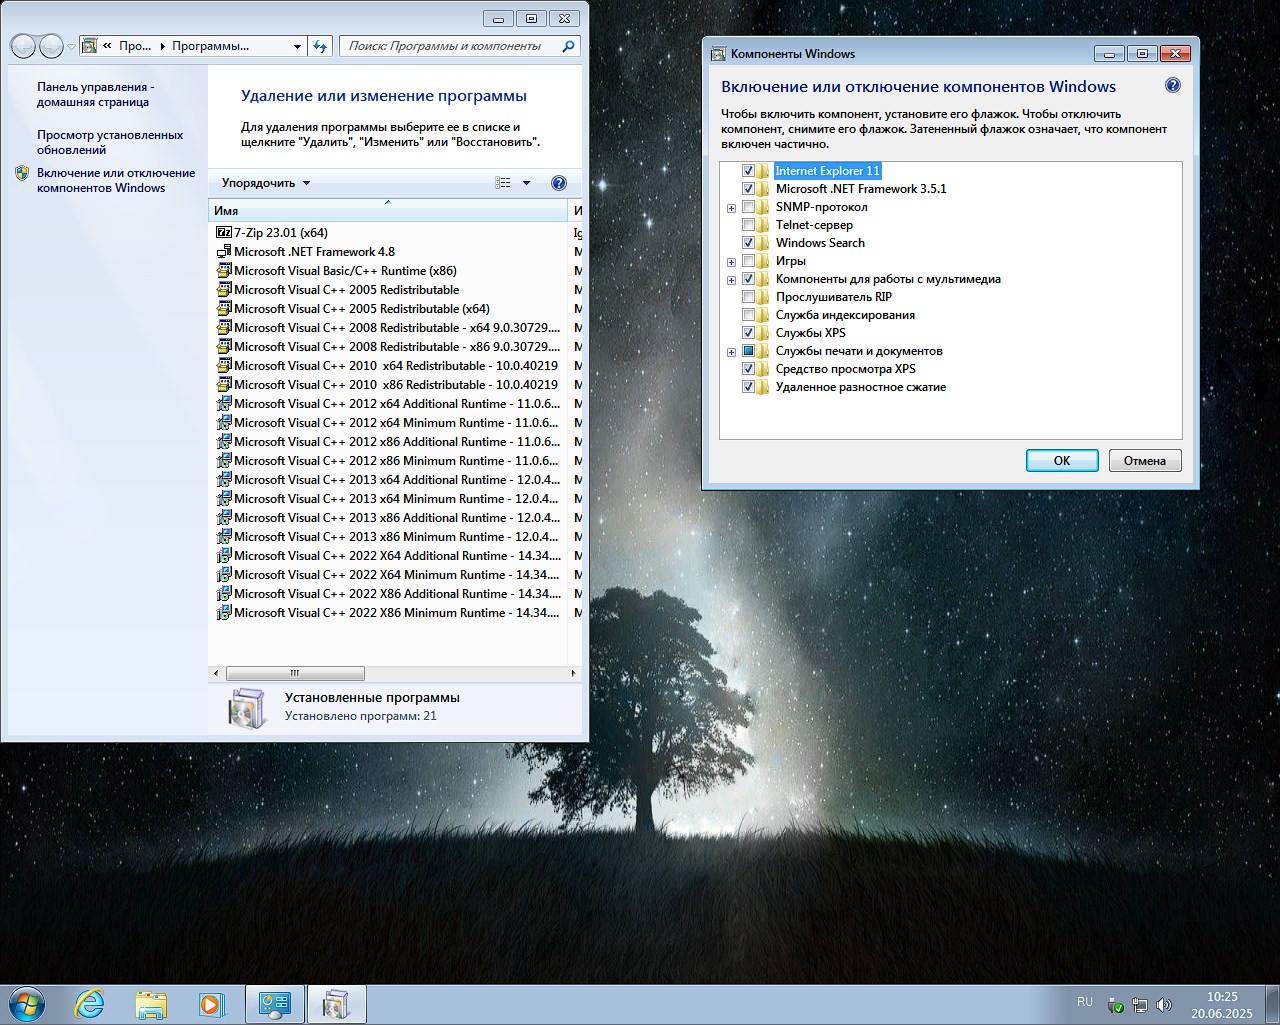Click the folder icon next to Игры
Screen dimensions: 1280x1025
pyautogui.click(x=763, y=261)
